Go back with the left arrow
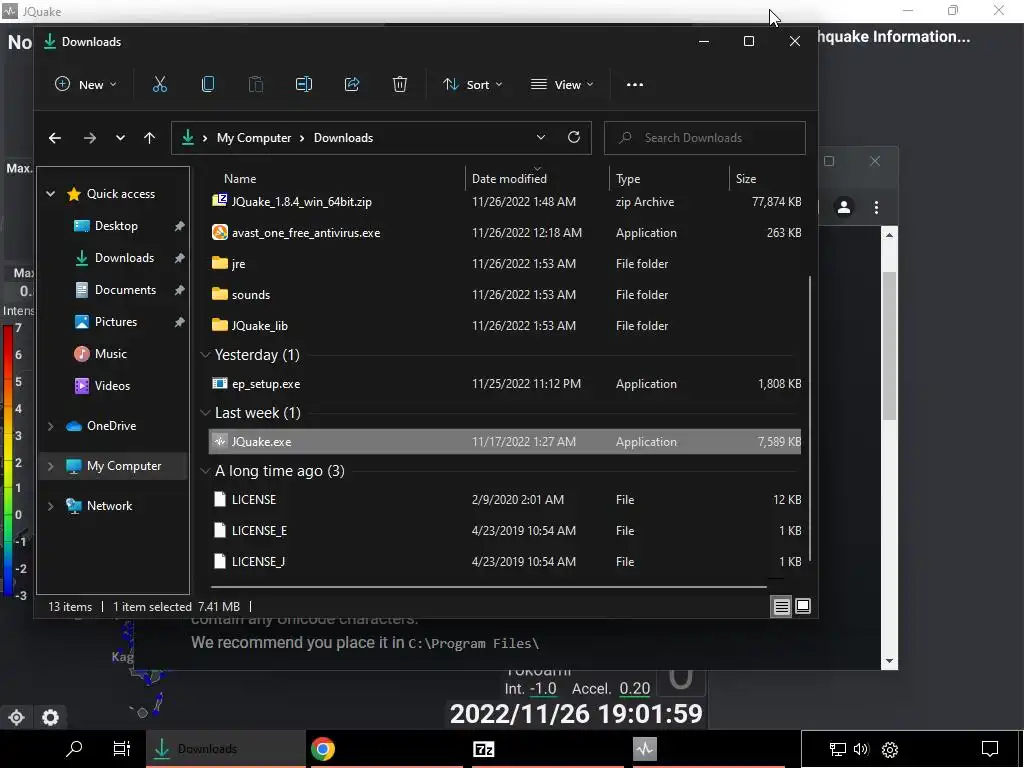Viewport: 1024px width, 768px height. click(55, 138)
